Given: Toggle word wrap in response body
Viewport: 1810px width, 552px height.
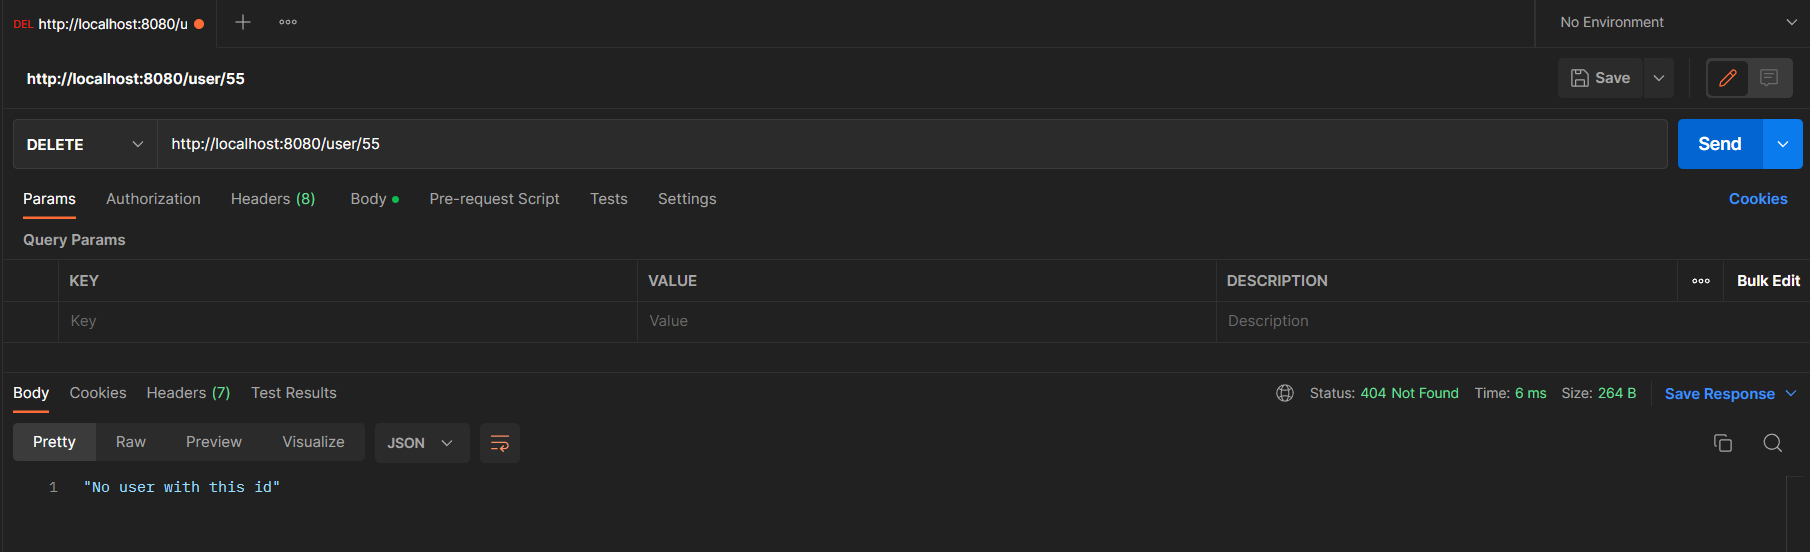Looking at the screenshot, I should coord(500,443).
